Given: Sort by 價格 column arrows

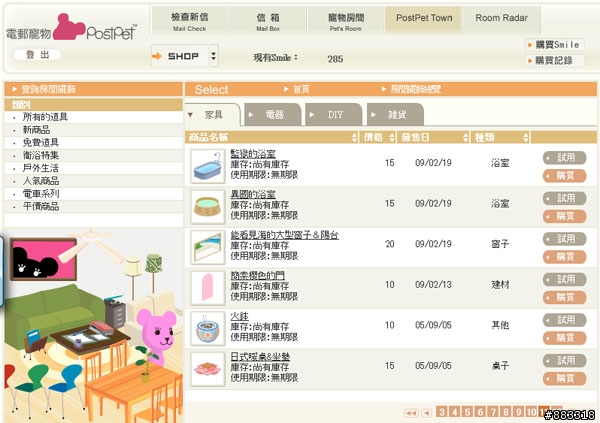Looking at the screenshot, I should [x=392, y=137].
